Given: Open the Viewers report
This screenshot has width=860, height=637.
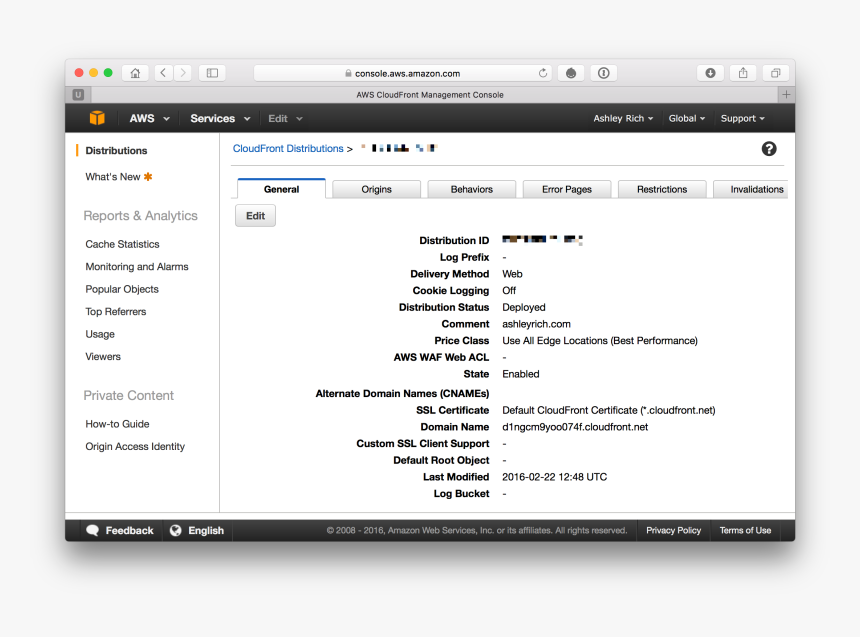Looking at the screenshot, I should click(103, 357).
